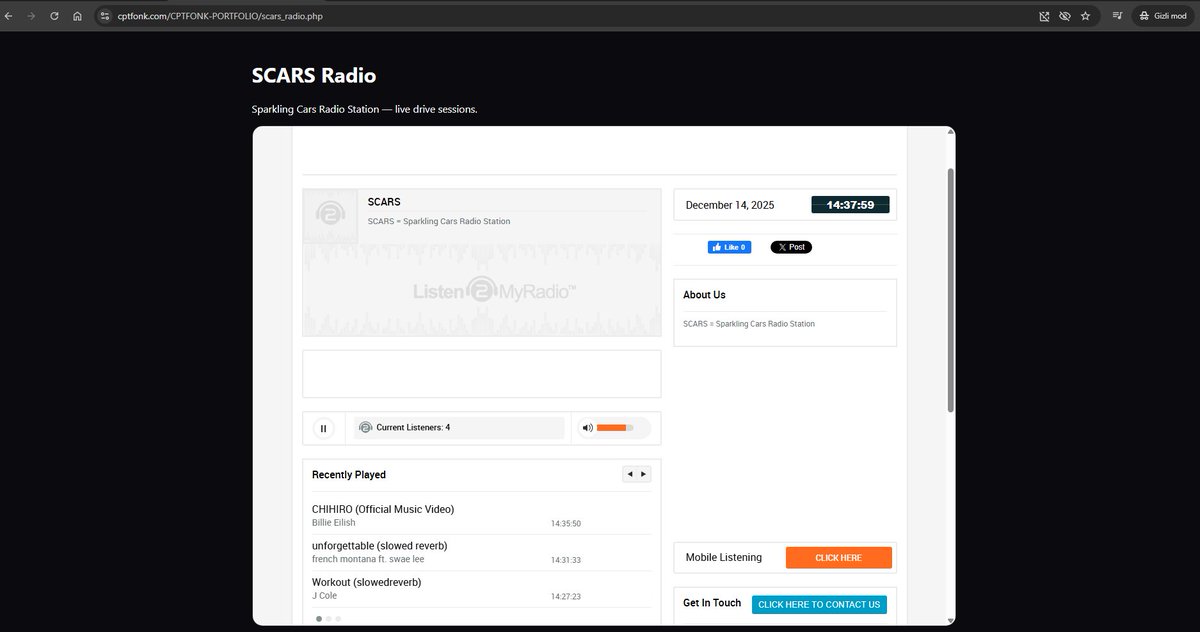Open the About Us section heading
The height and width of the screenshot is (632, 1200).
pyautogui.click(x=704, y=294)
